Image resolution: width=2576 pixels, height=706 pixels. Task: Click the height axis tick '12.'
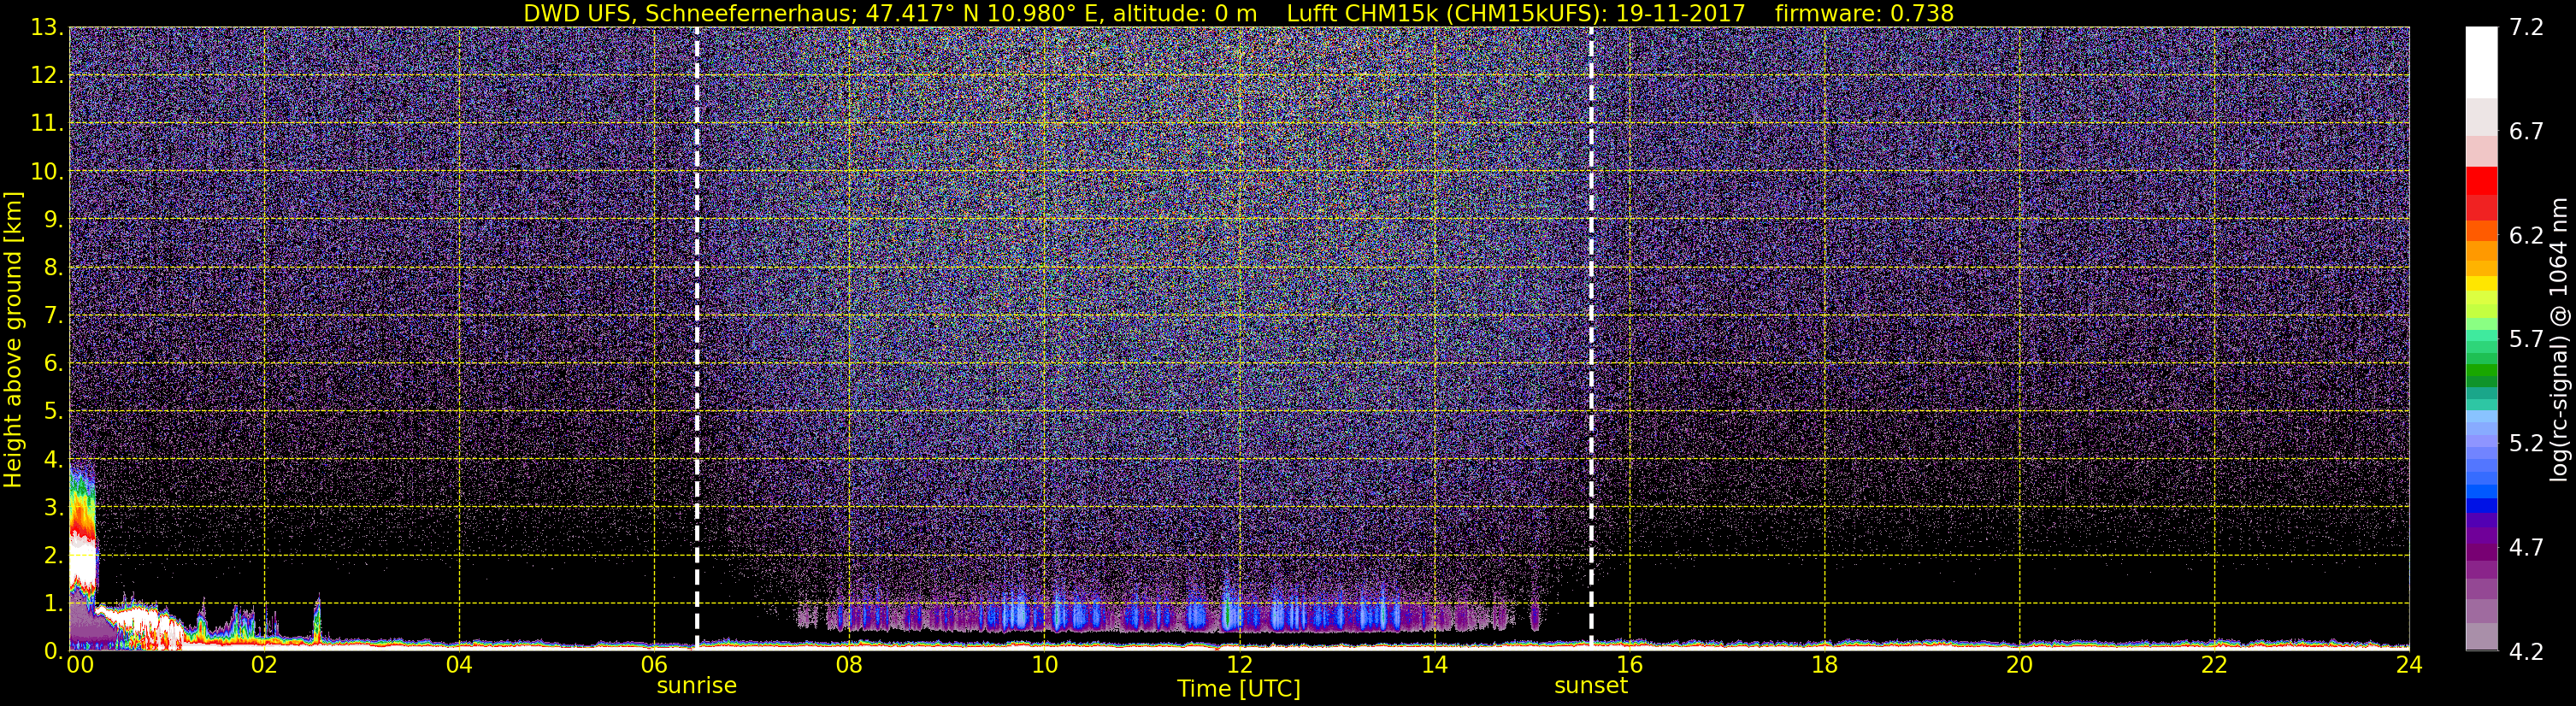(47, 75)
